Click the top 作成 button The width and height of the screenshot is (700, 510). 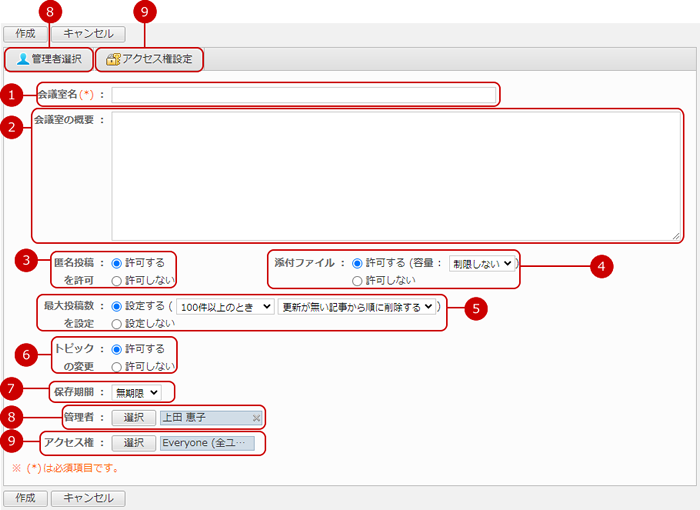tap(25, 34)
